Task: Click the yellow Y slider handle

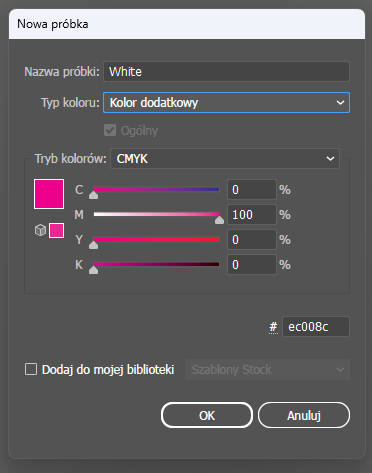Action: tap(94, 245)
